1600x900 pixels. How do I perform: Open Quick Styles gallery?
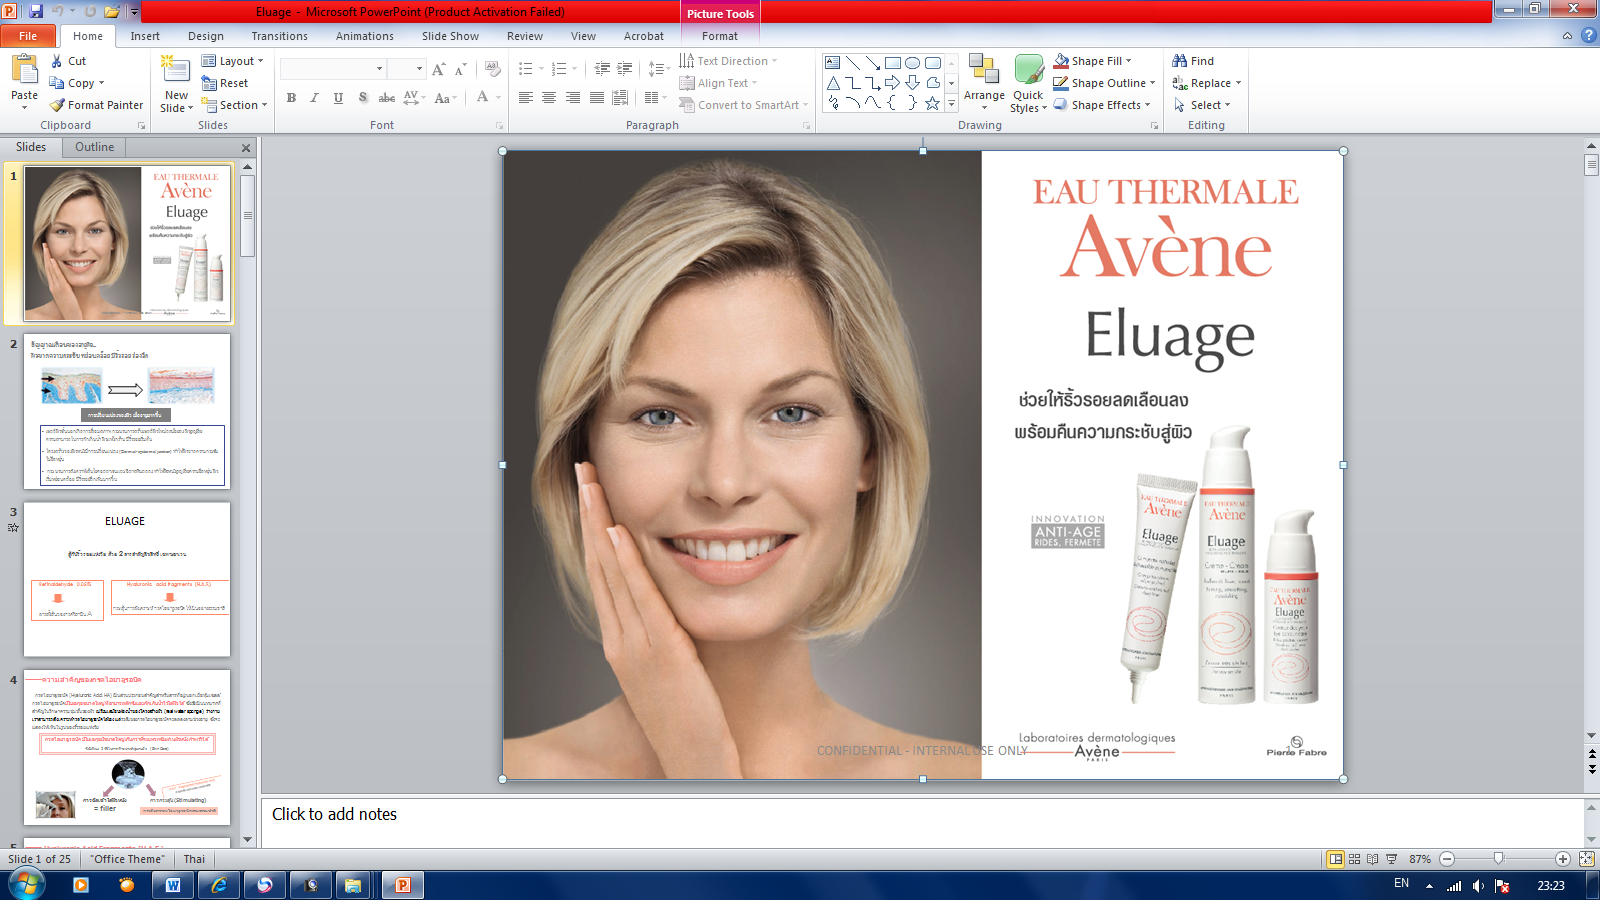point(1028,83)
